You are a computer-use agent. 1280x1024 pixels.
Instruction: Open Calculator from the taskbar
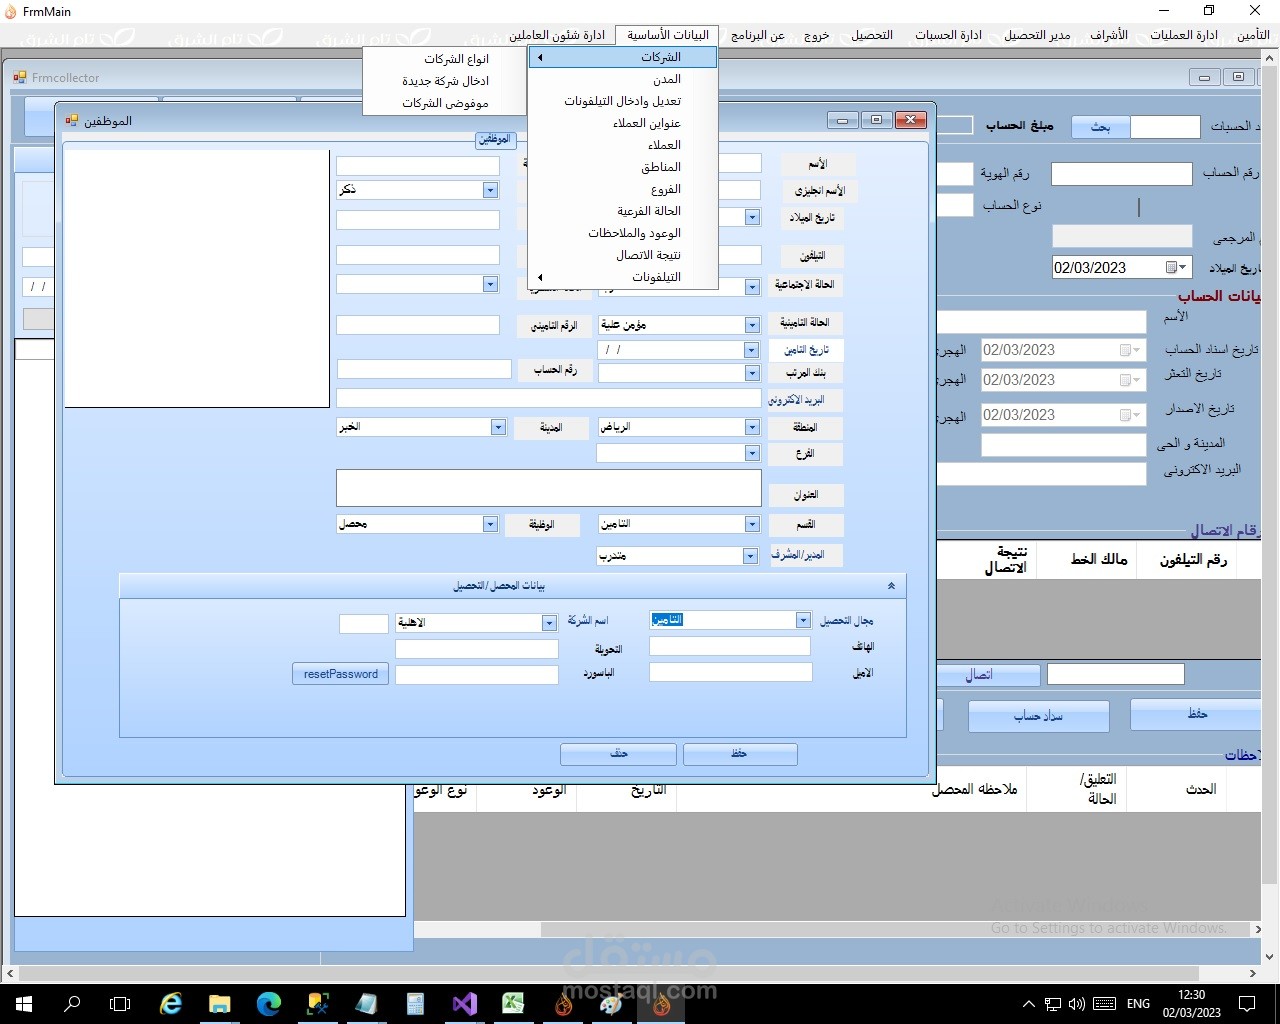(x=415, y=1003)
